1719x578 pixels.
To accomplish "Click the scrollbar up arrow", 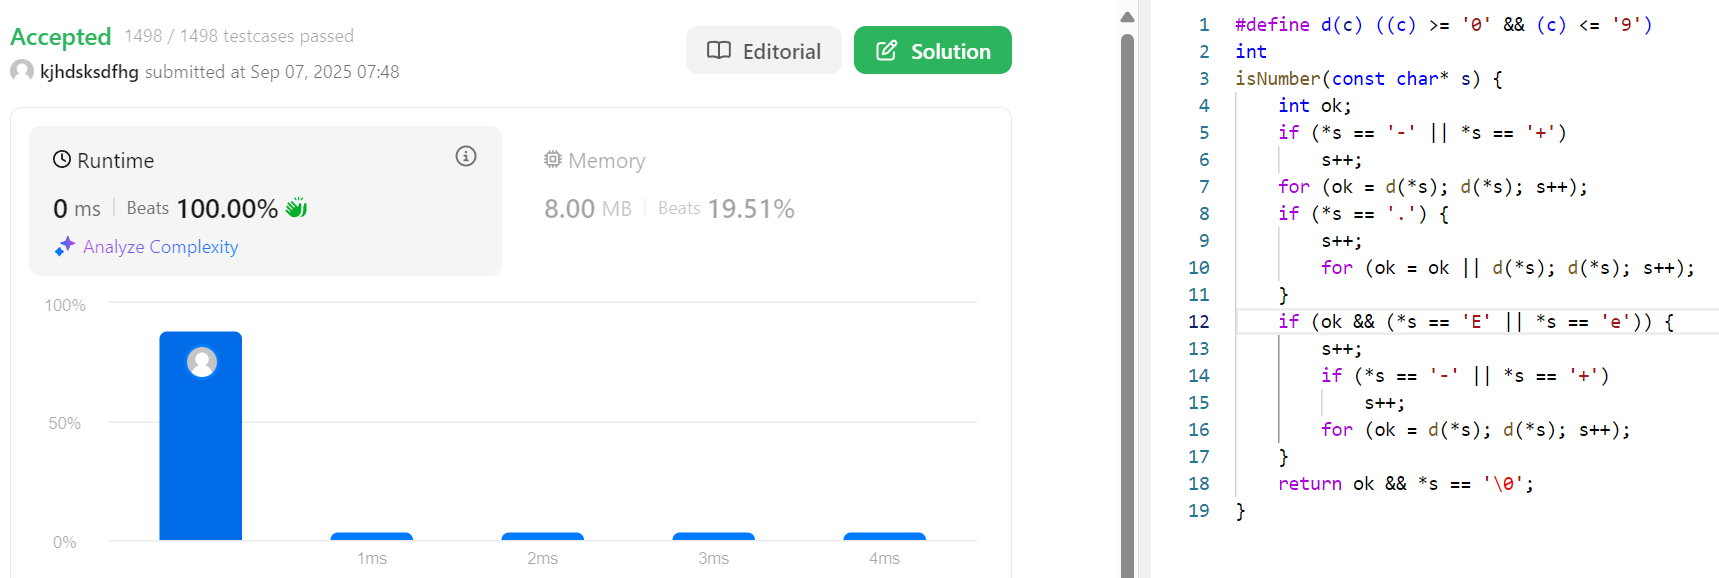I will click(x=1127, y=17).
